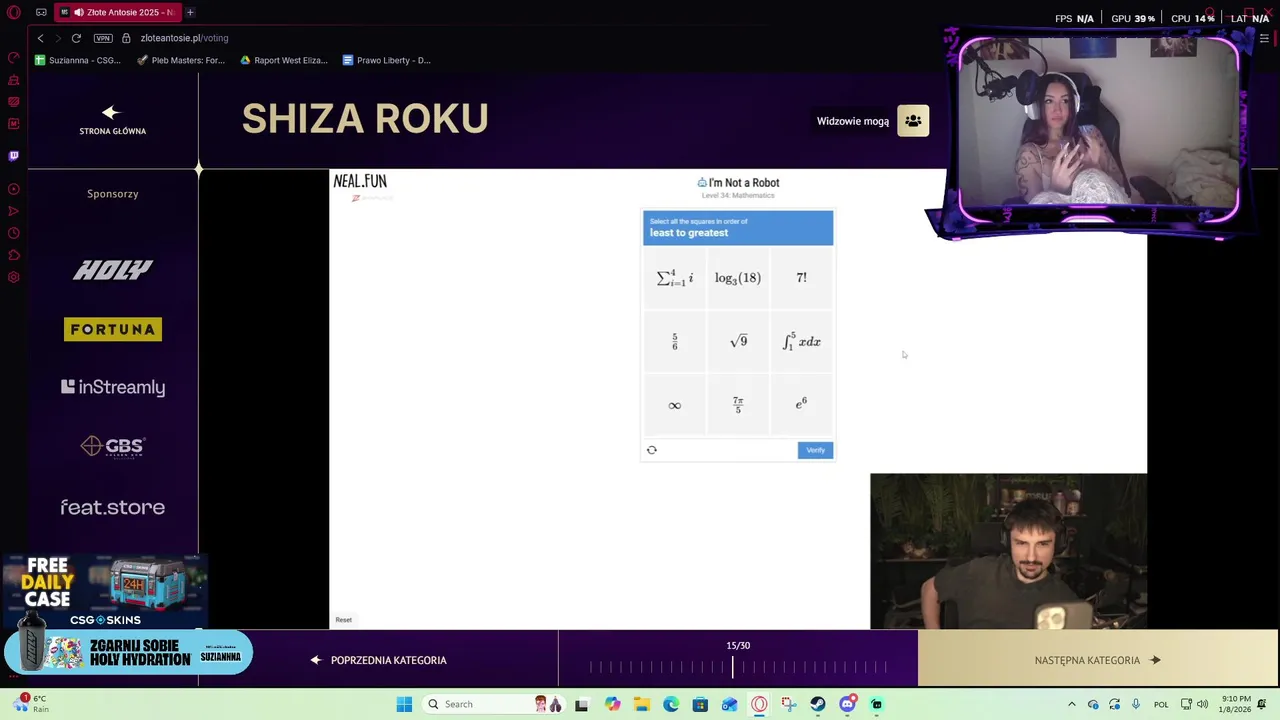Select the sum of i tile

(674, 278)
